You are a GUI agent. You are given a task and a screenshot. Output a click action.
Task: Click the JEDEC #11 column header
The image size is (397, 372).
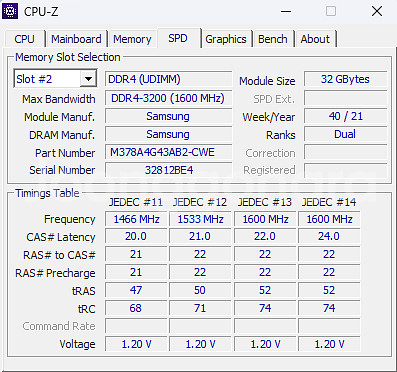click(x=136, y=202)
